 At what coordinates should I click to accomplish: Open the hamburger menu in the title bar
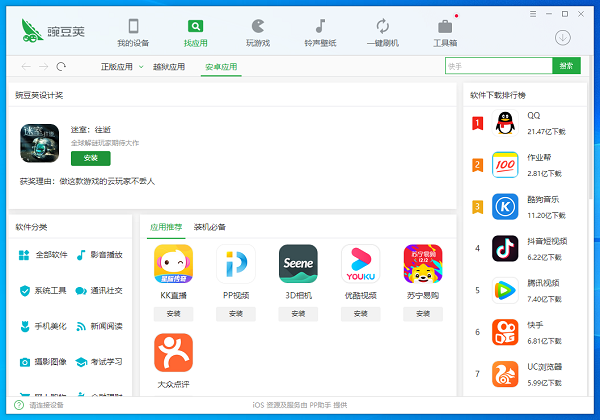click(x=533, y=14)
